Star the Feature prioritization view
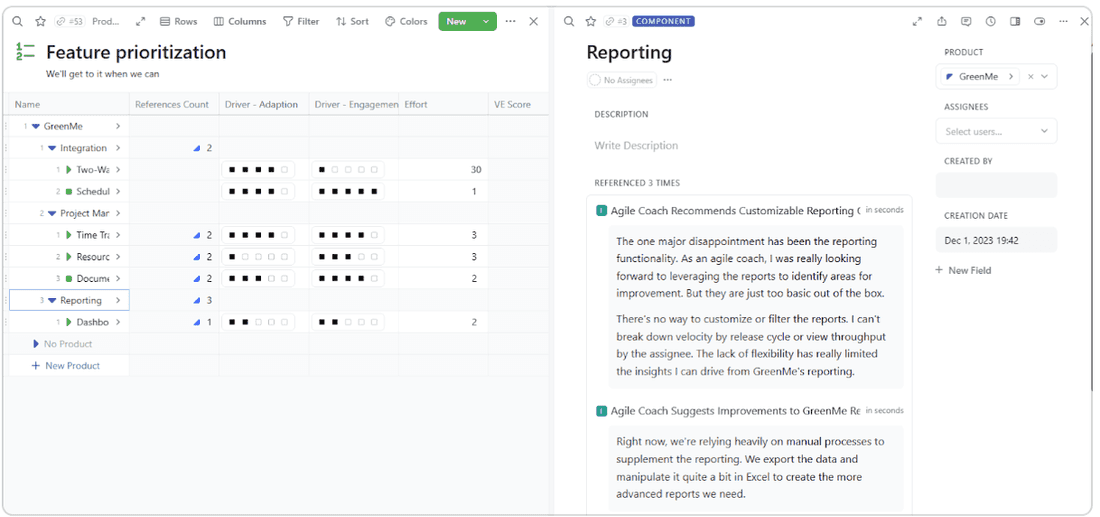The width and height of the screenshot is (1100, 517). click(x=41, y=22)
